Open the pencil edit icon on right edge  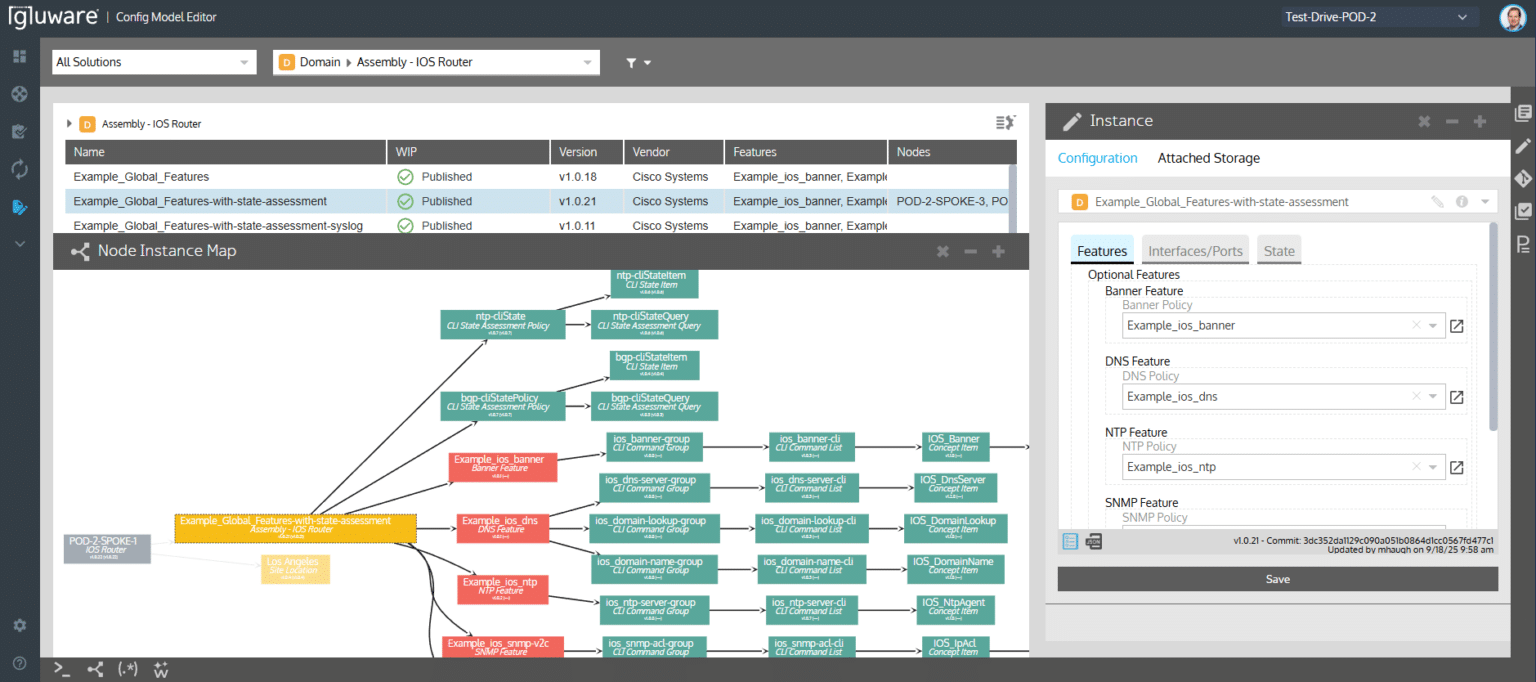point(1523,146)
